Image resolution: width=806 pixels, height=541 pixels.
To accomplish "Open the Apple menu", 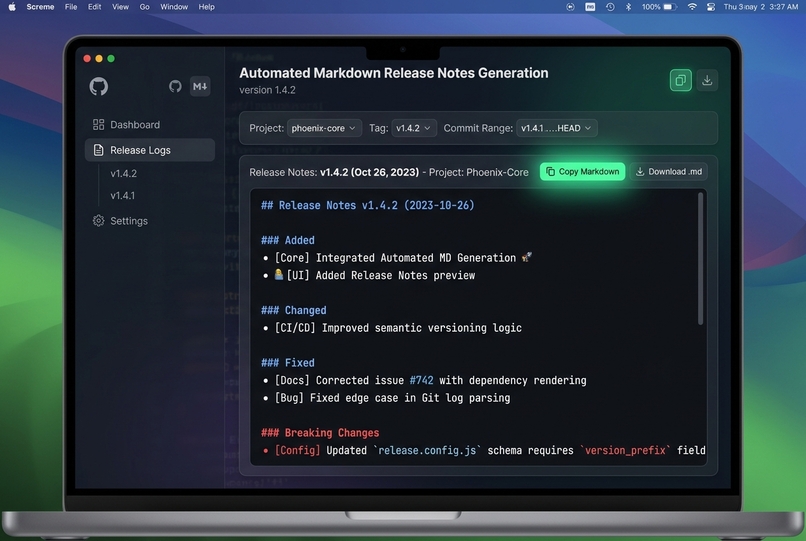I will [12, 7].
